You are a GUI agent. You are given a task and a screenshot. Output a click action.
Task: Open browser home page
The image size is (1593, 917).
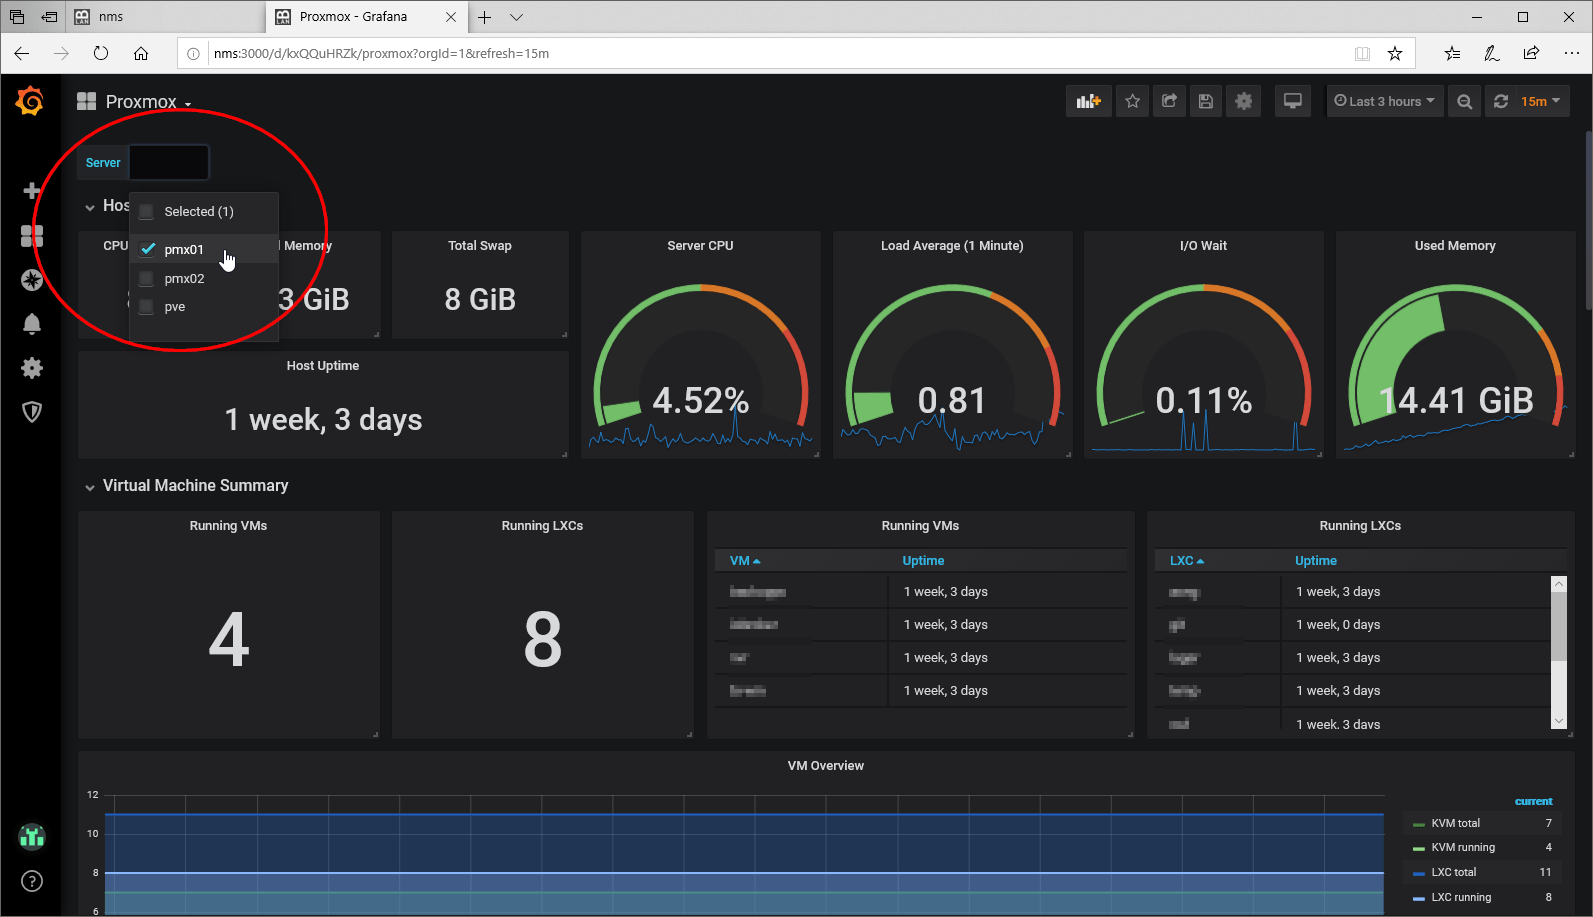point(141,54)
